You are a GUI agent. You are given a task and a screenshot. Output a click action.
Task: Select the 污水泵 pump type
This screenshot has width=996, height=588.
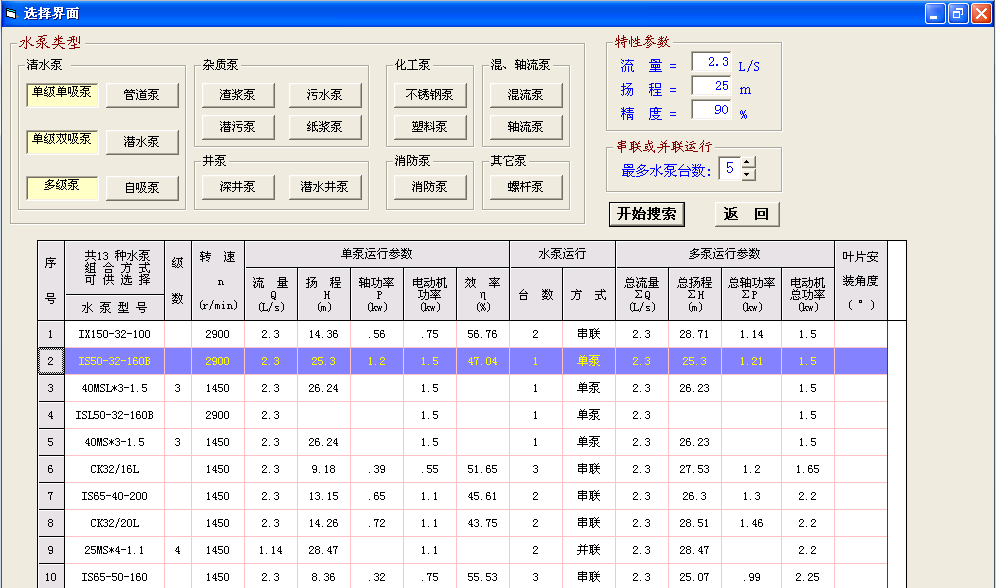coord(325,95)
